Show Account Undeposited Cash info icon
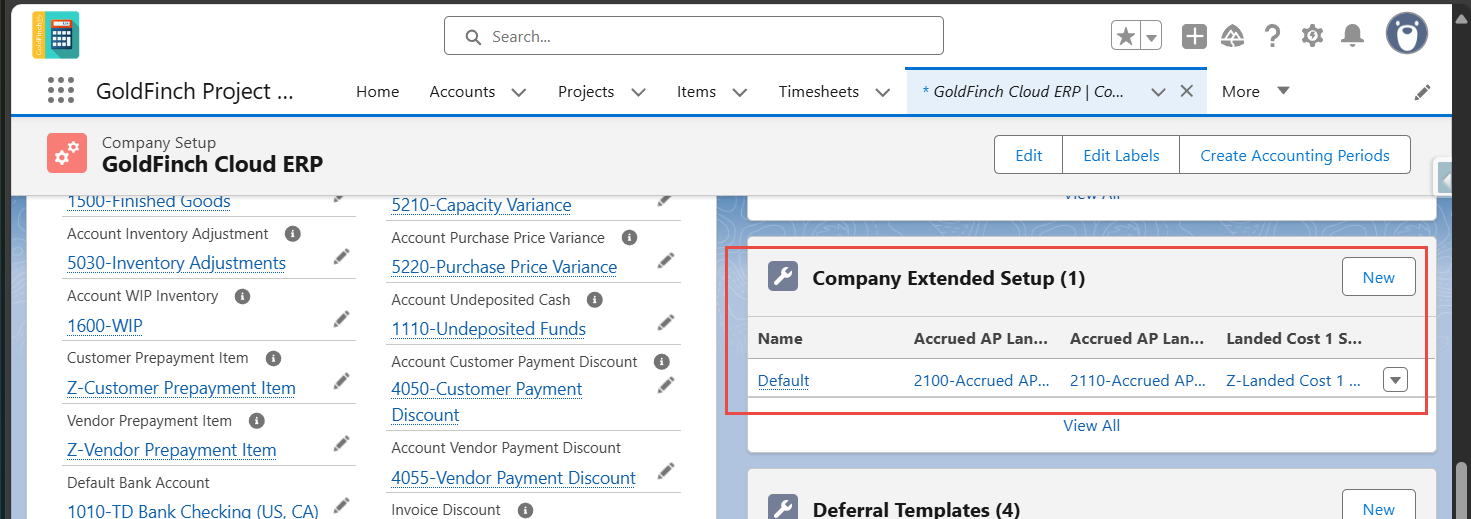The image size is (1471, 519). pos(595,300)
